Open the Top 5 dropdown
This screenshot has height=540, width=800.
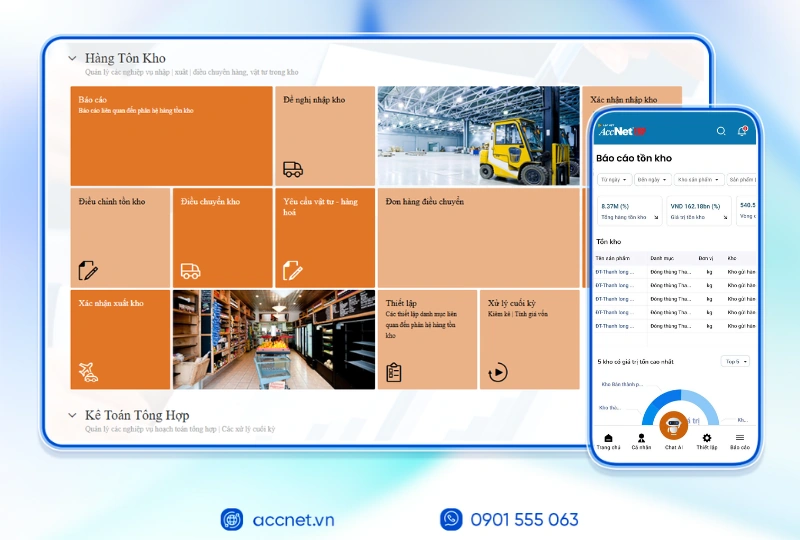click(x=735, y=361)
